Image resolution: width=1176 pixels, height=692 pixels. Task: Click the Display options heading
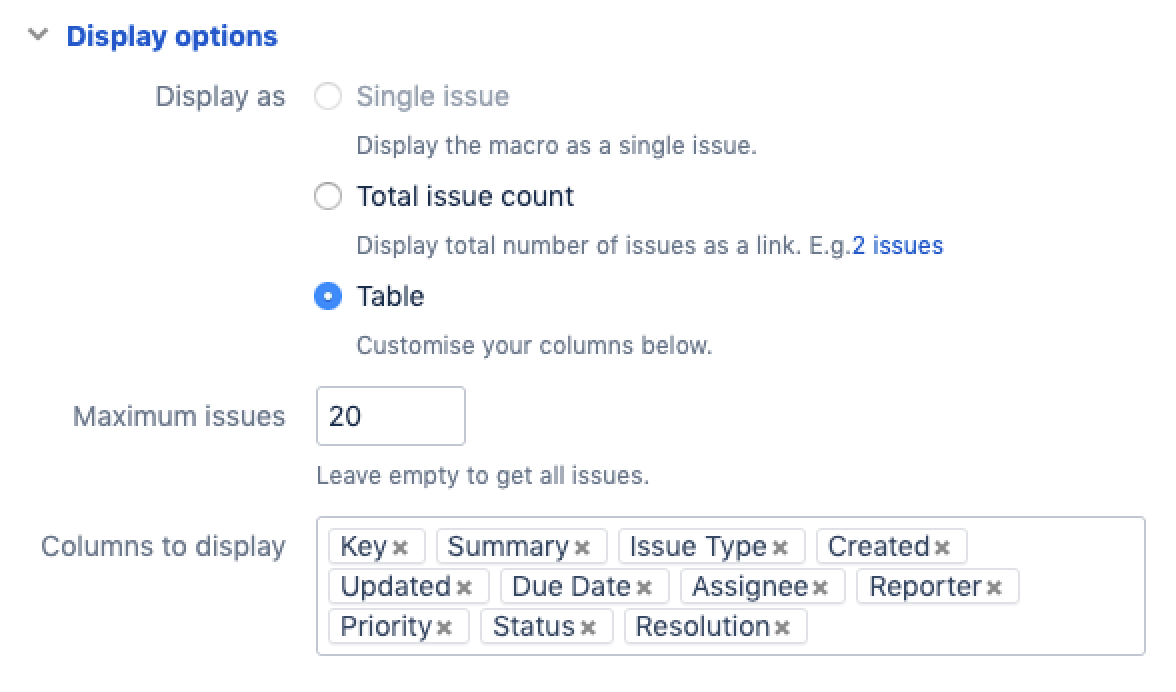172,37
